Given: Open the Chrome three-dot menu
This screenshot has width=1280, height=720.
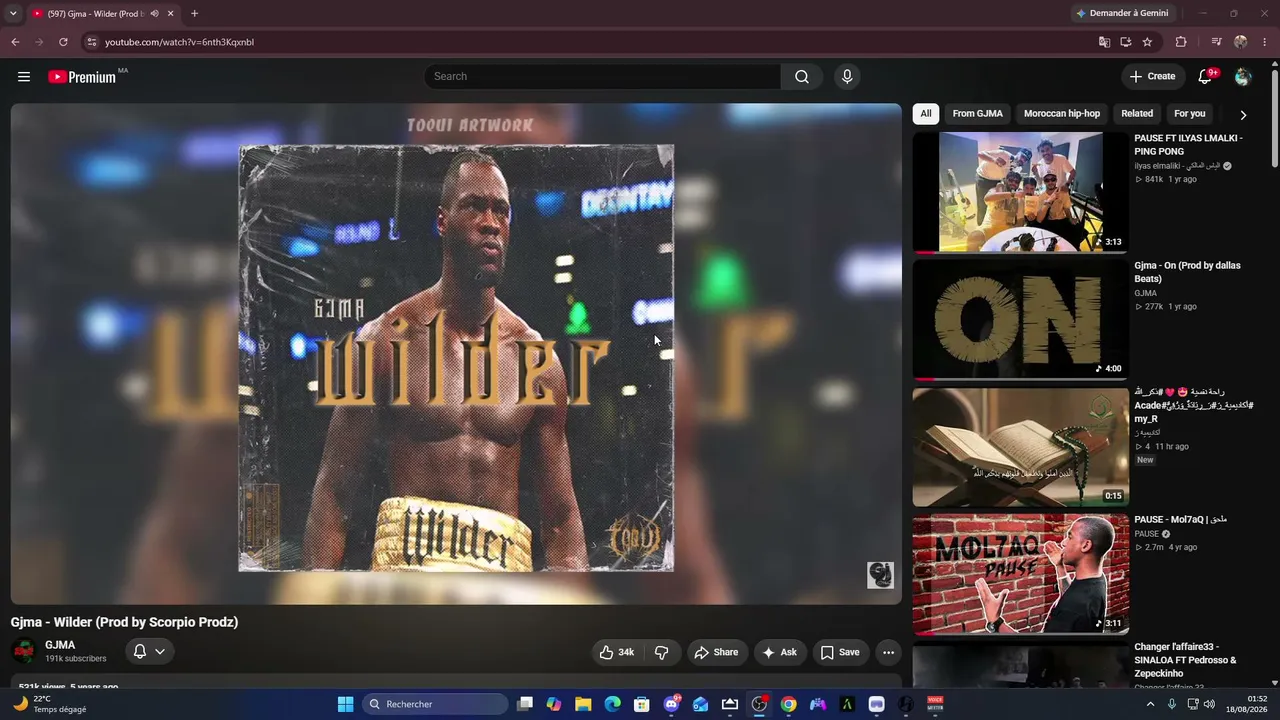Looking at the screenshot, I should point(1265,42).
